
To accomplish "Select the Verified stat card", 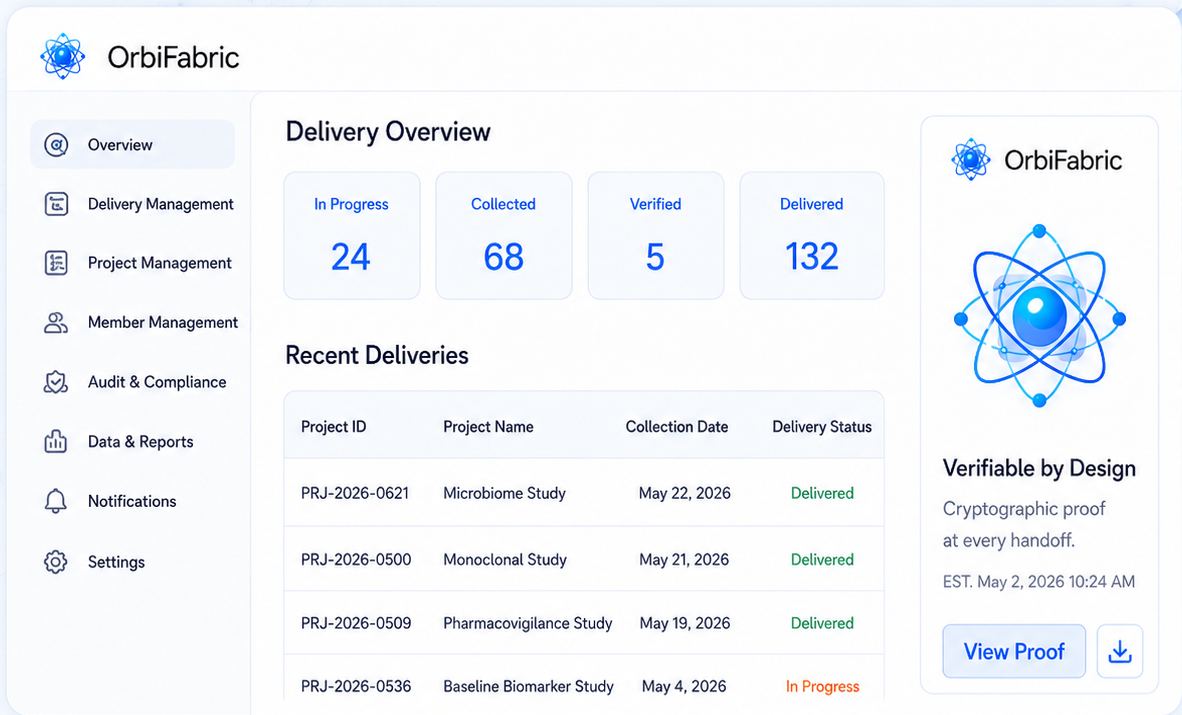I will point(656,235).
